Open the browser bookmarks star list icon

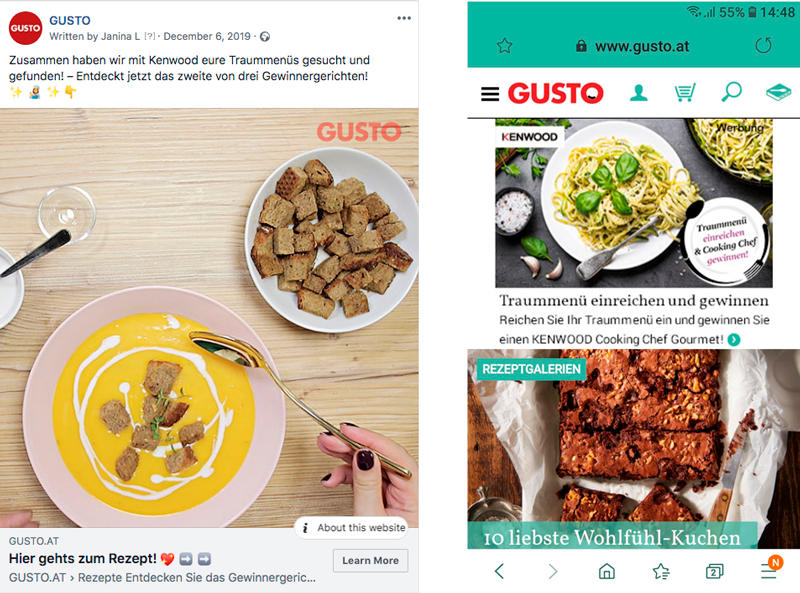coord(661,571)
